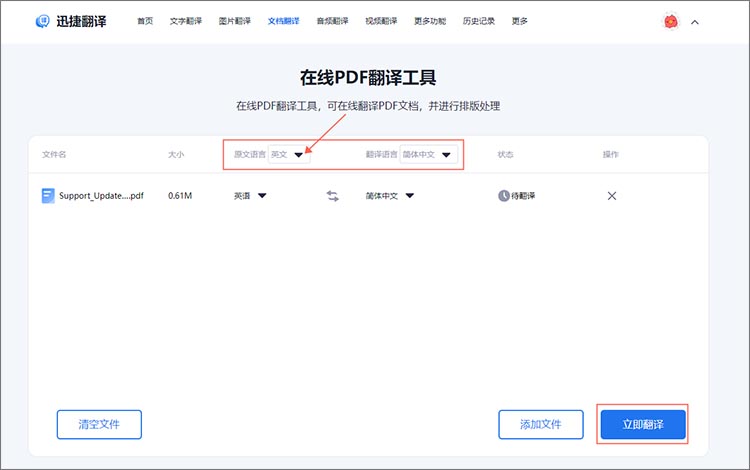Select the Support_Update....pdf file name
The width and height of the screenshot is (750, 470).
pyautogui.click(x=101, y=196)
